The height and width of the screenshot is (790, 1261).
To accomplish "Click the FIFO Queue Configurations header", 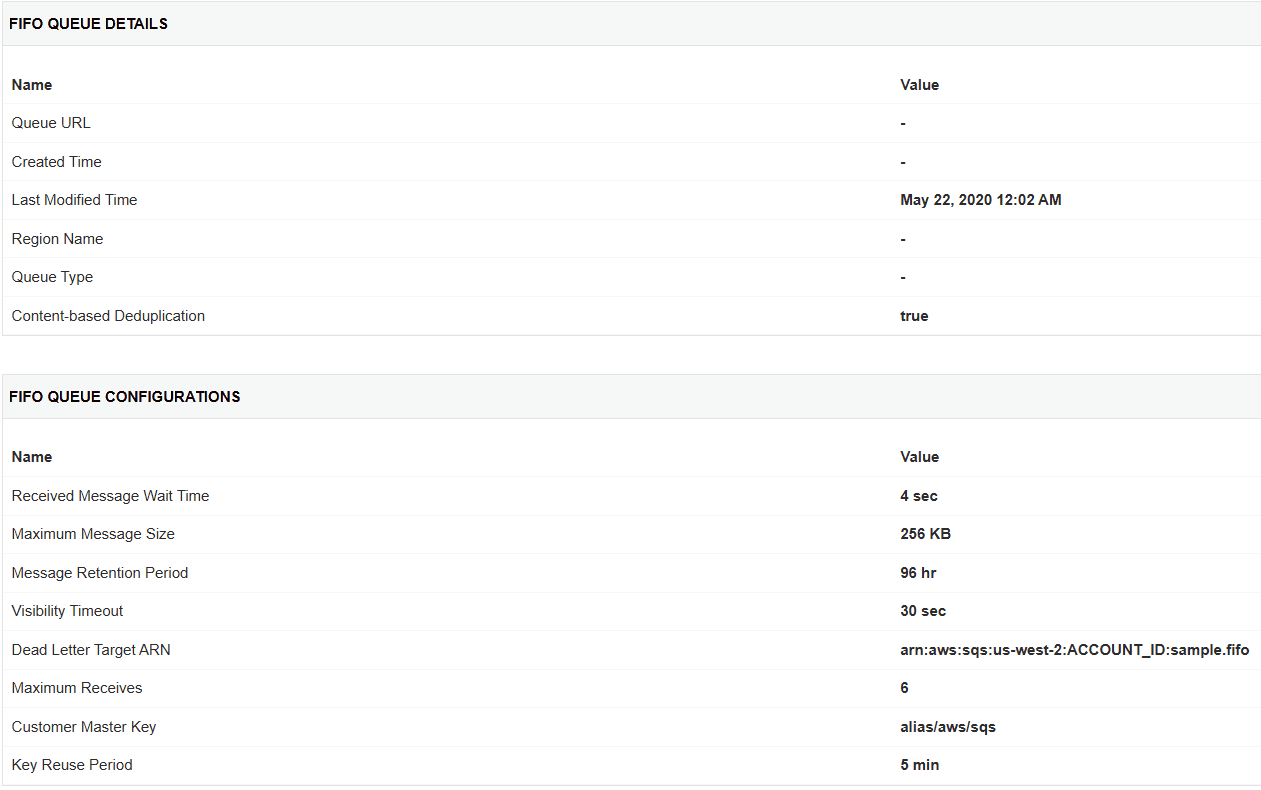I will click(x=125, y=397).
